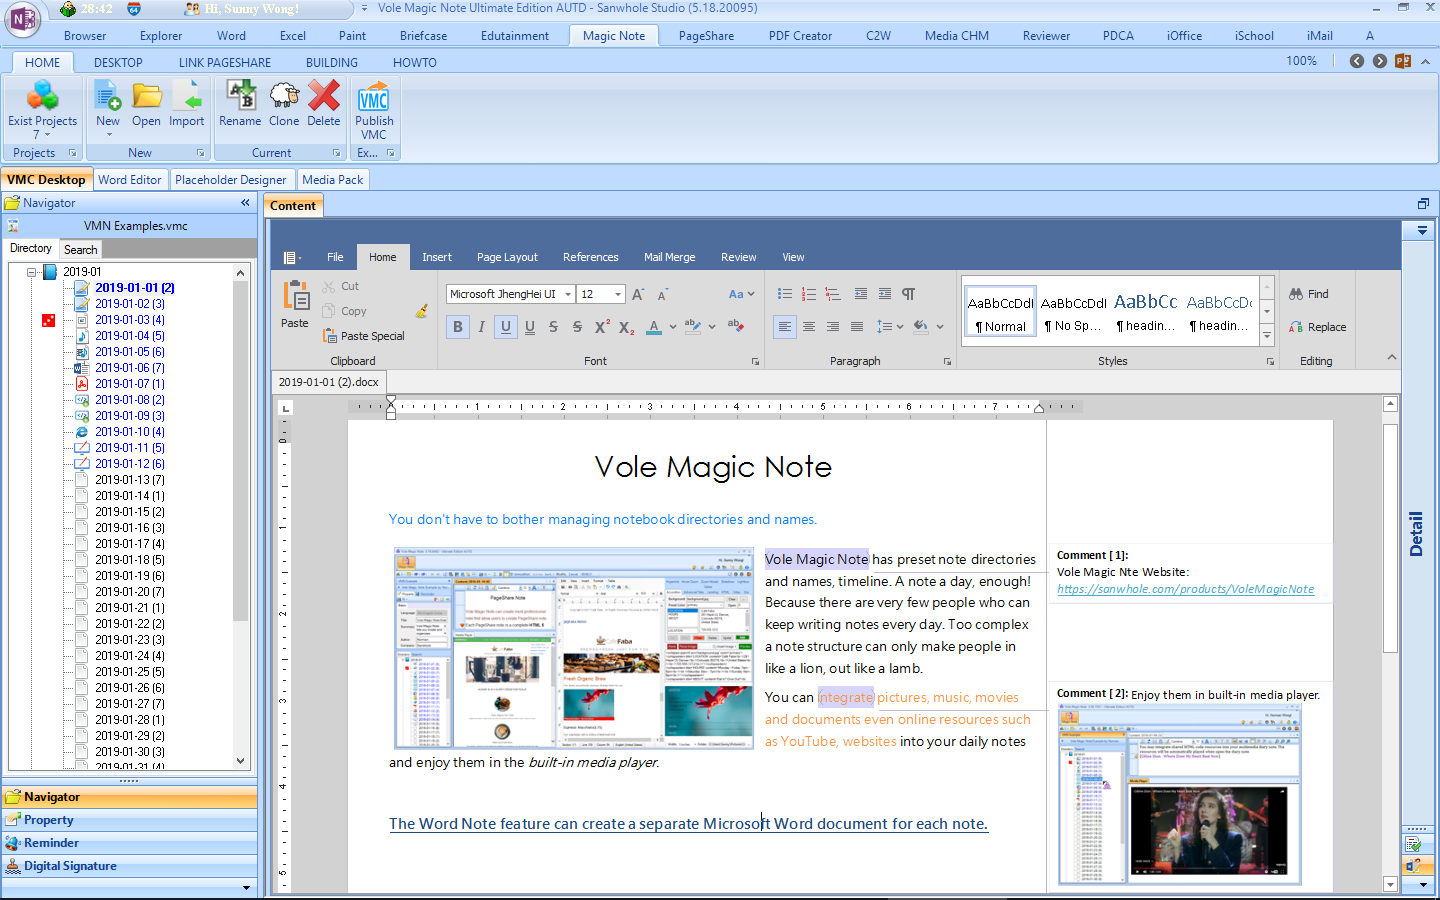The height and width of the screenshot is (900, 1440).
Task: Toggle align text left
Action: pyautogui.click(x=785, y=327)
